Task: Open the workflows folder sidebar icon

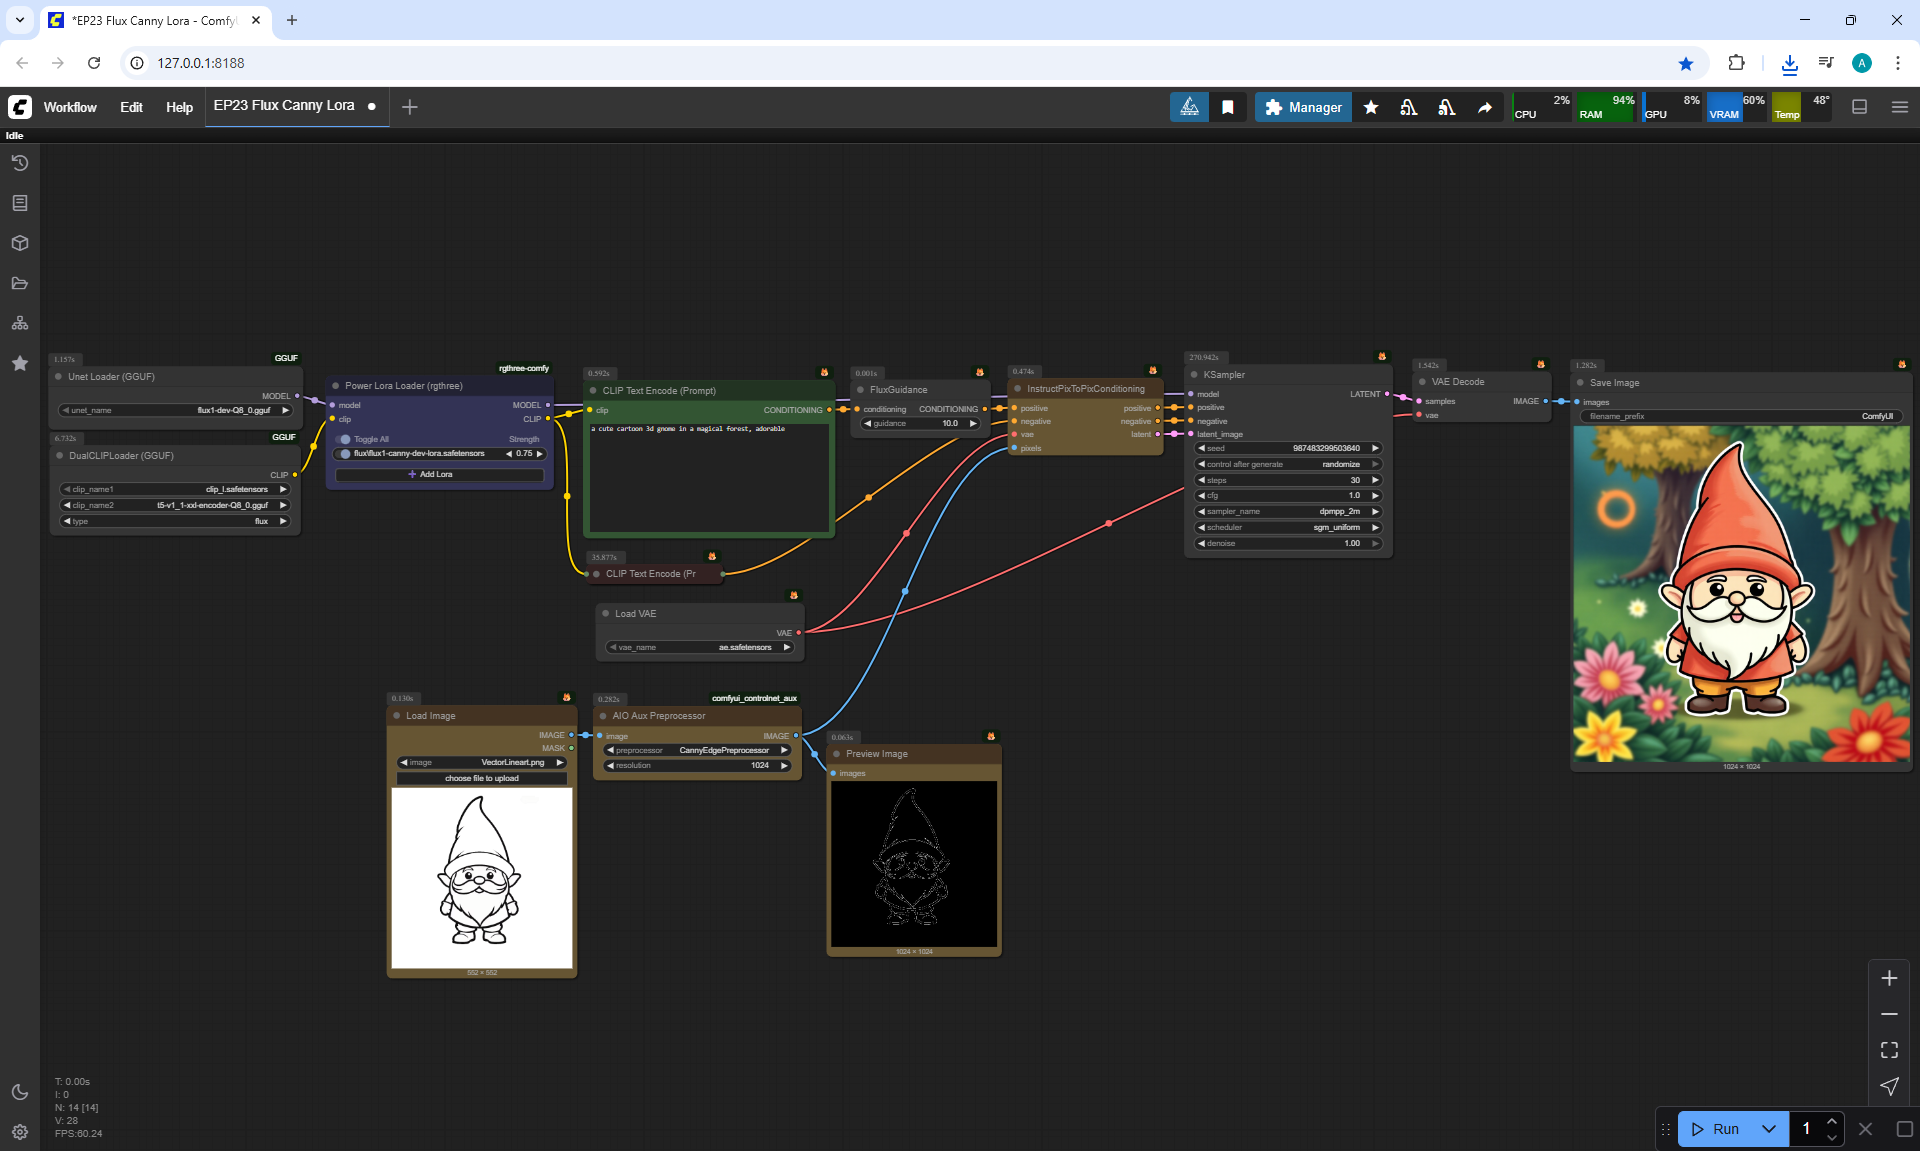Action: (x=20, y=283)
